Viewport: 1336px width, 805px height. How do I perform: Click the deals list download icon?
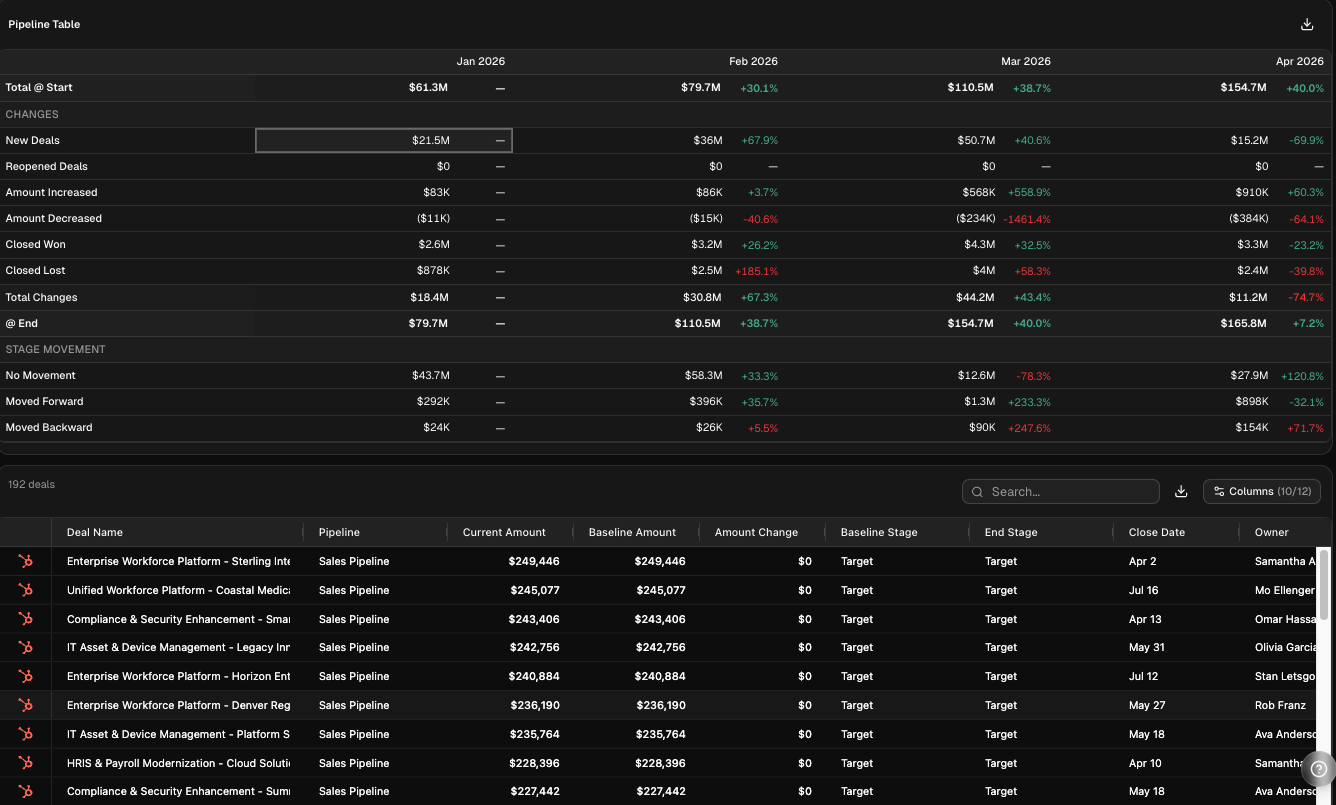[1181, 491]
